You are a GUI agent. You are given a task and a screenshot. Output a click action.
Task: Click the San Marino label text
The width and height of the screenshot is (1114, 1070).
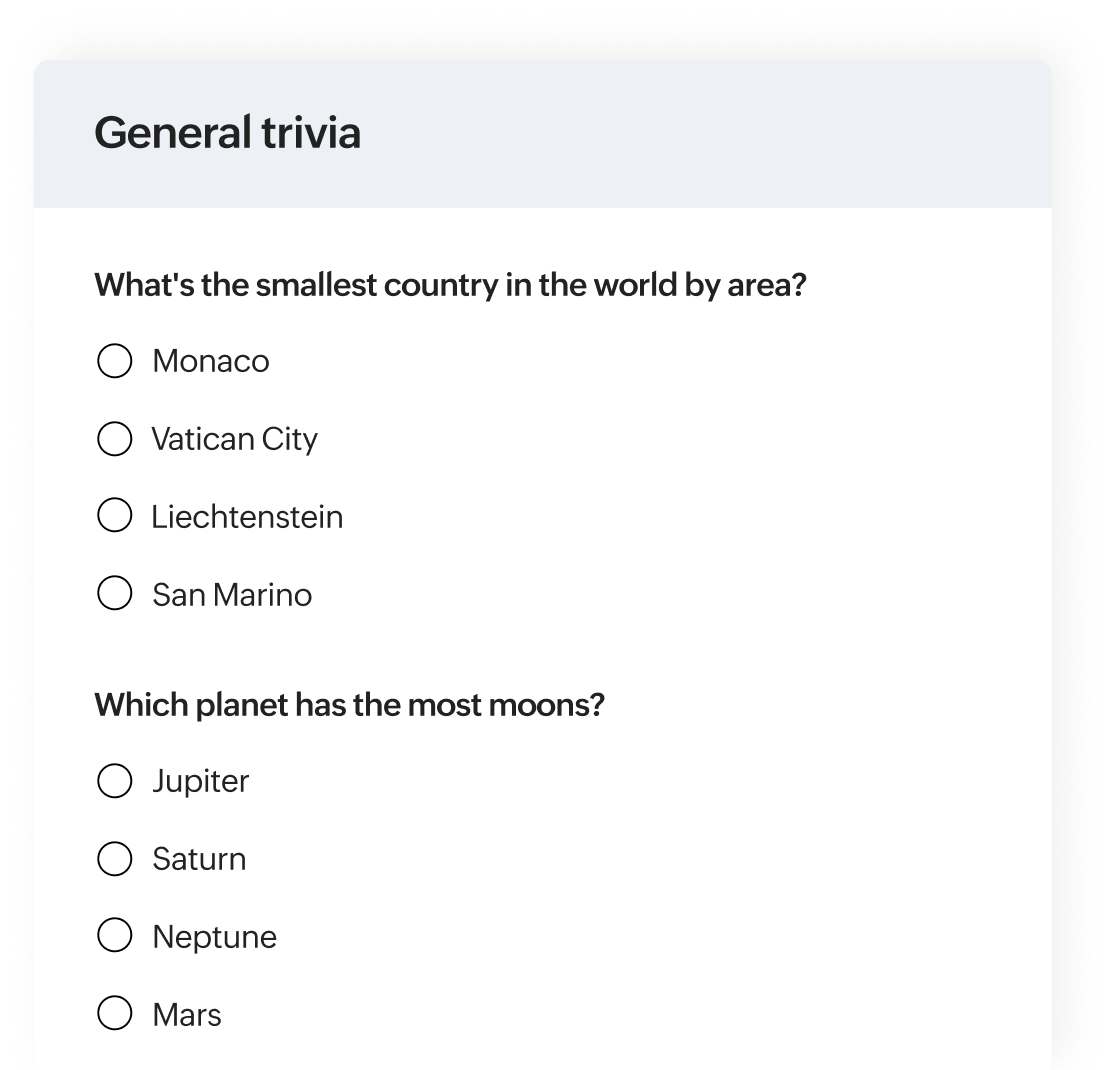tap(231, 594)
